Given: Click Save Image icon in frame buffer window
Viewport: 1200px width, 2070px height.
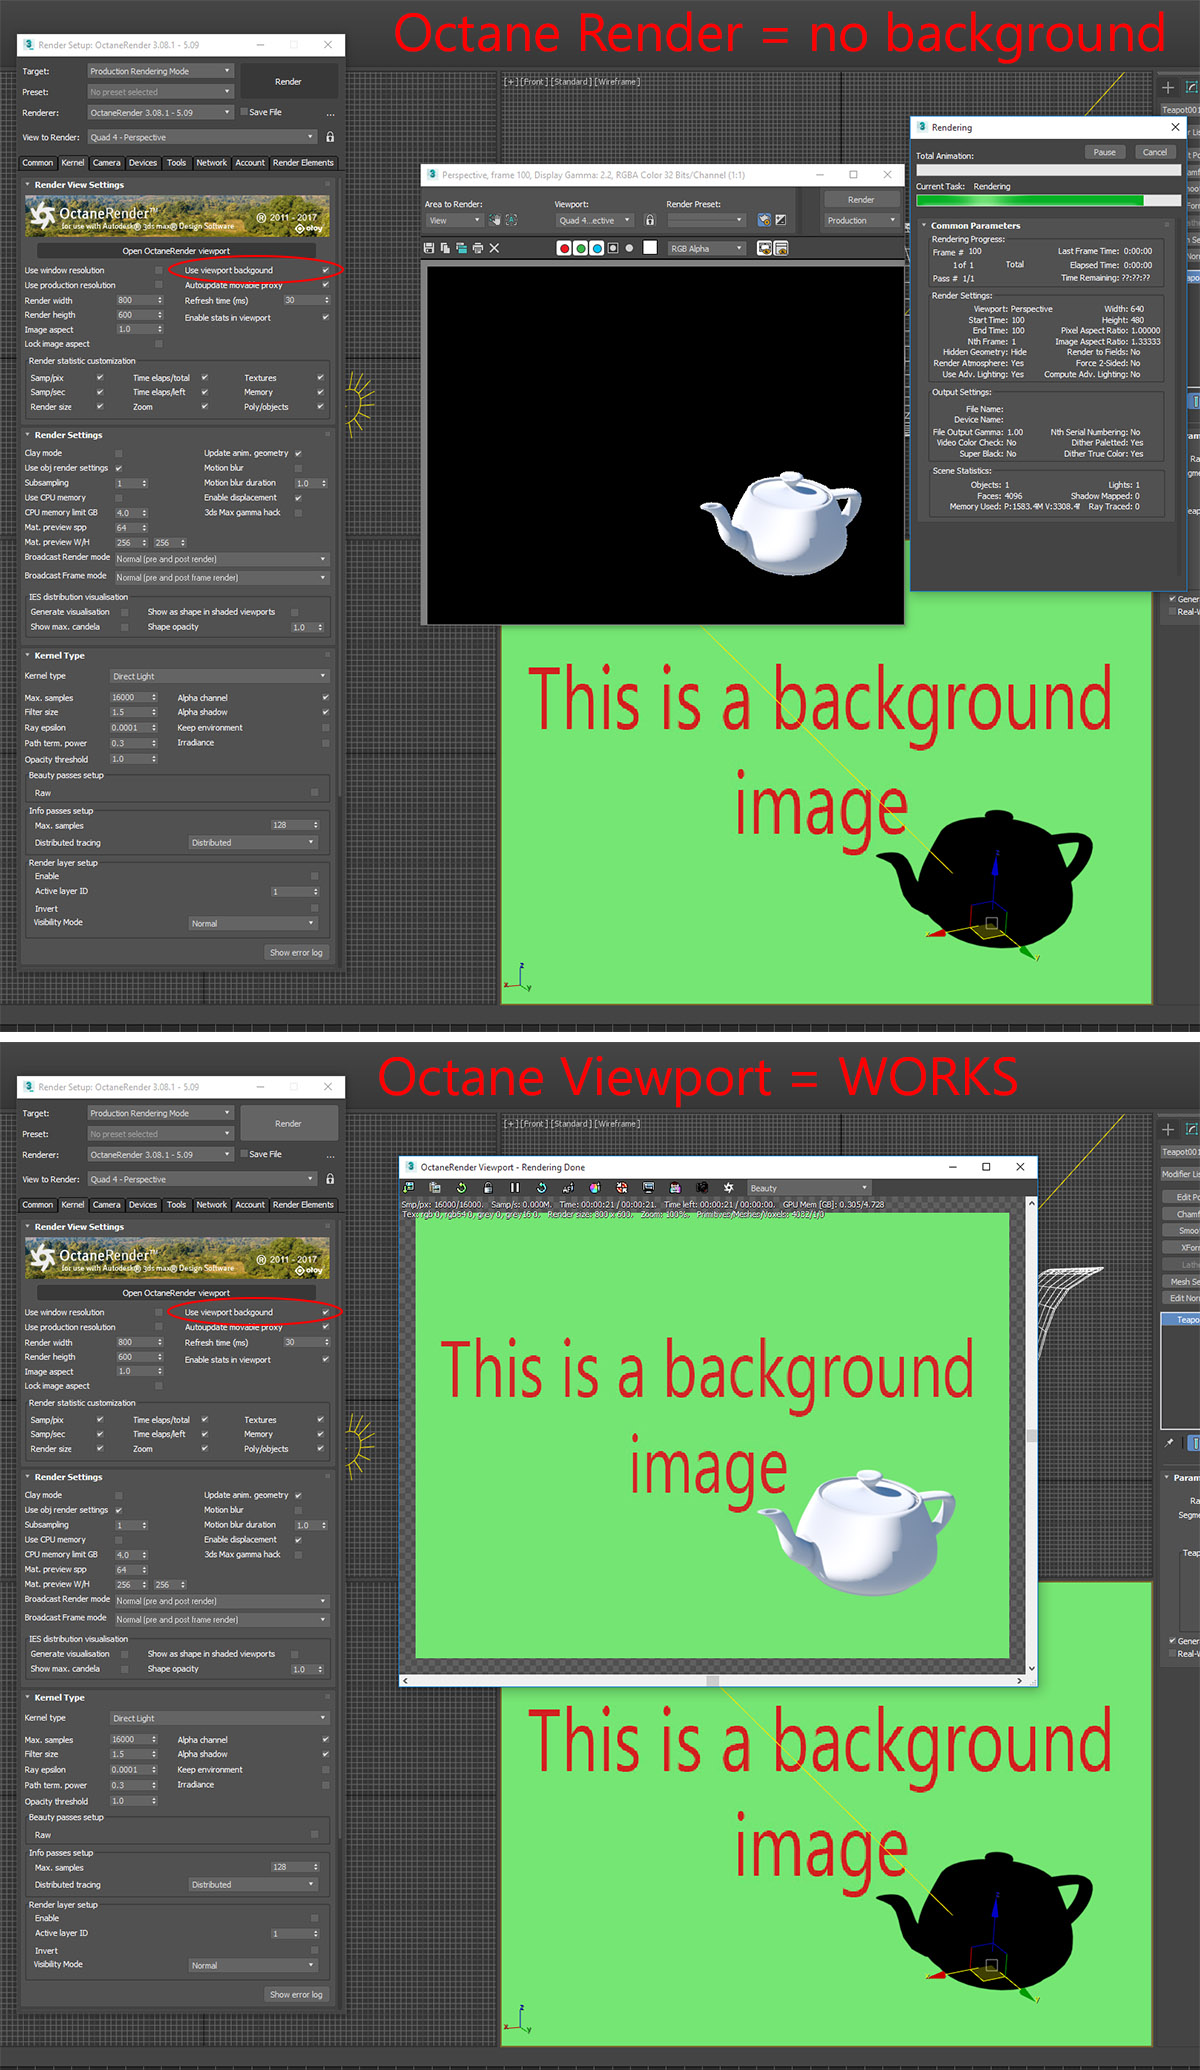Looking at the screenshot, I should tap(429, 248).
